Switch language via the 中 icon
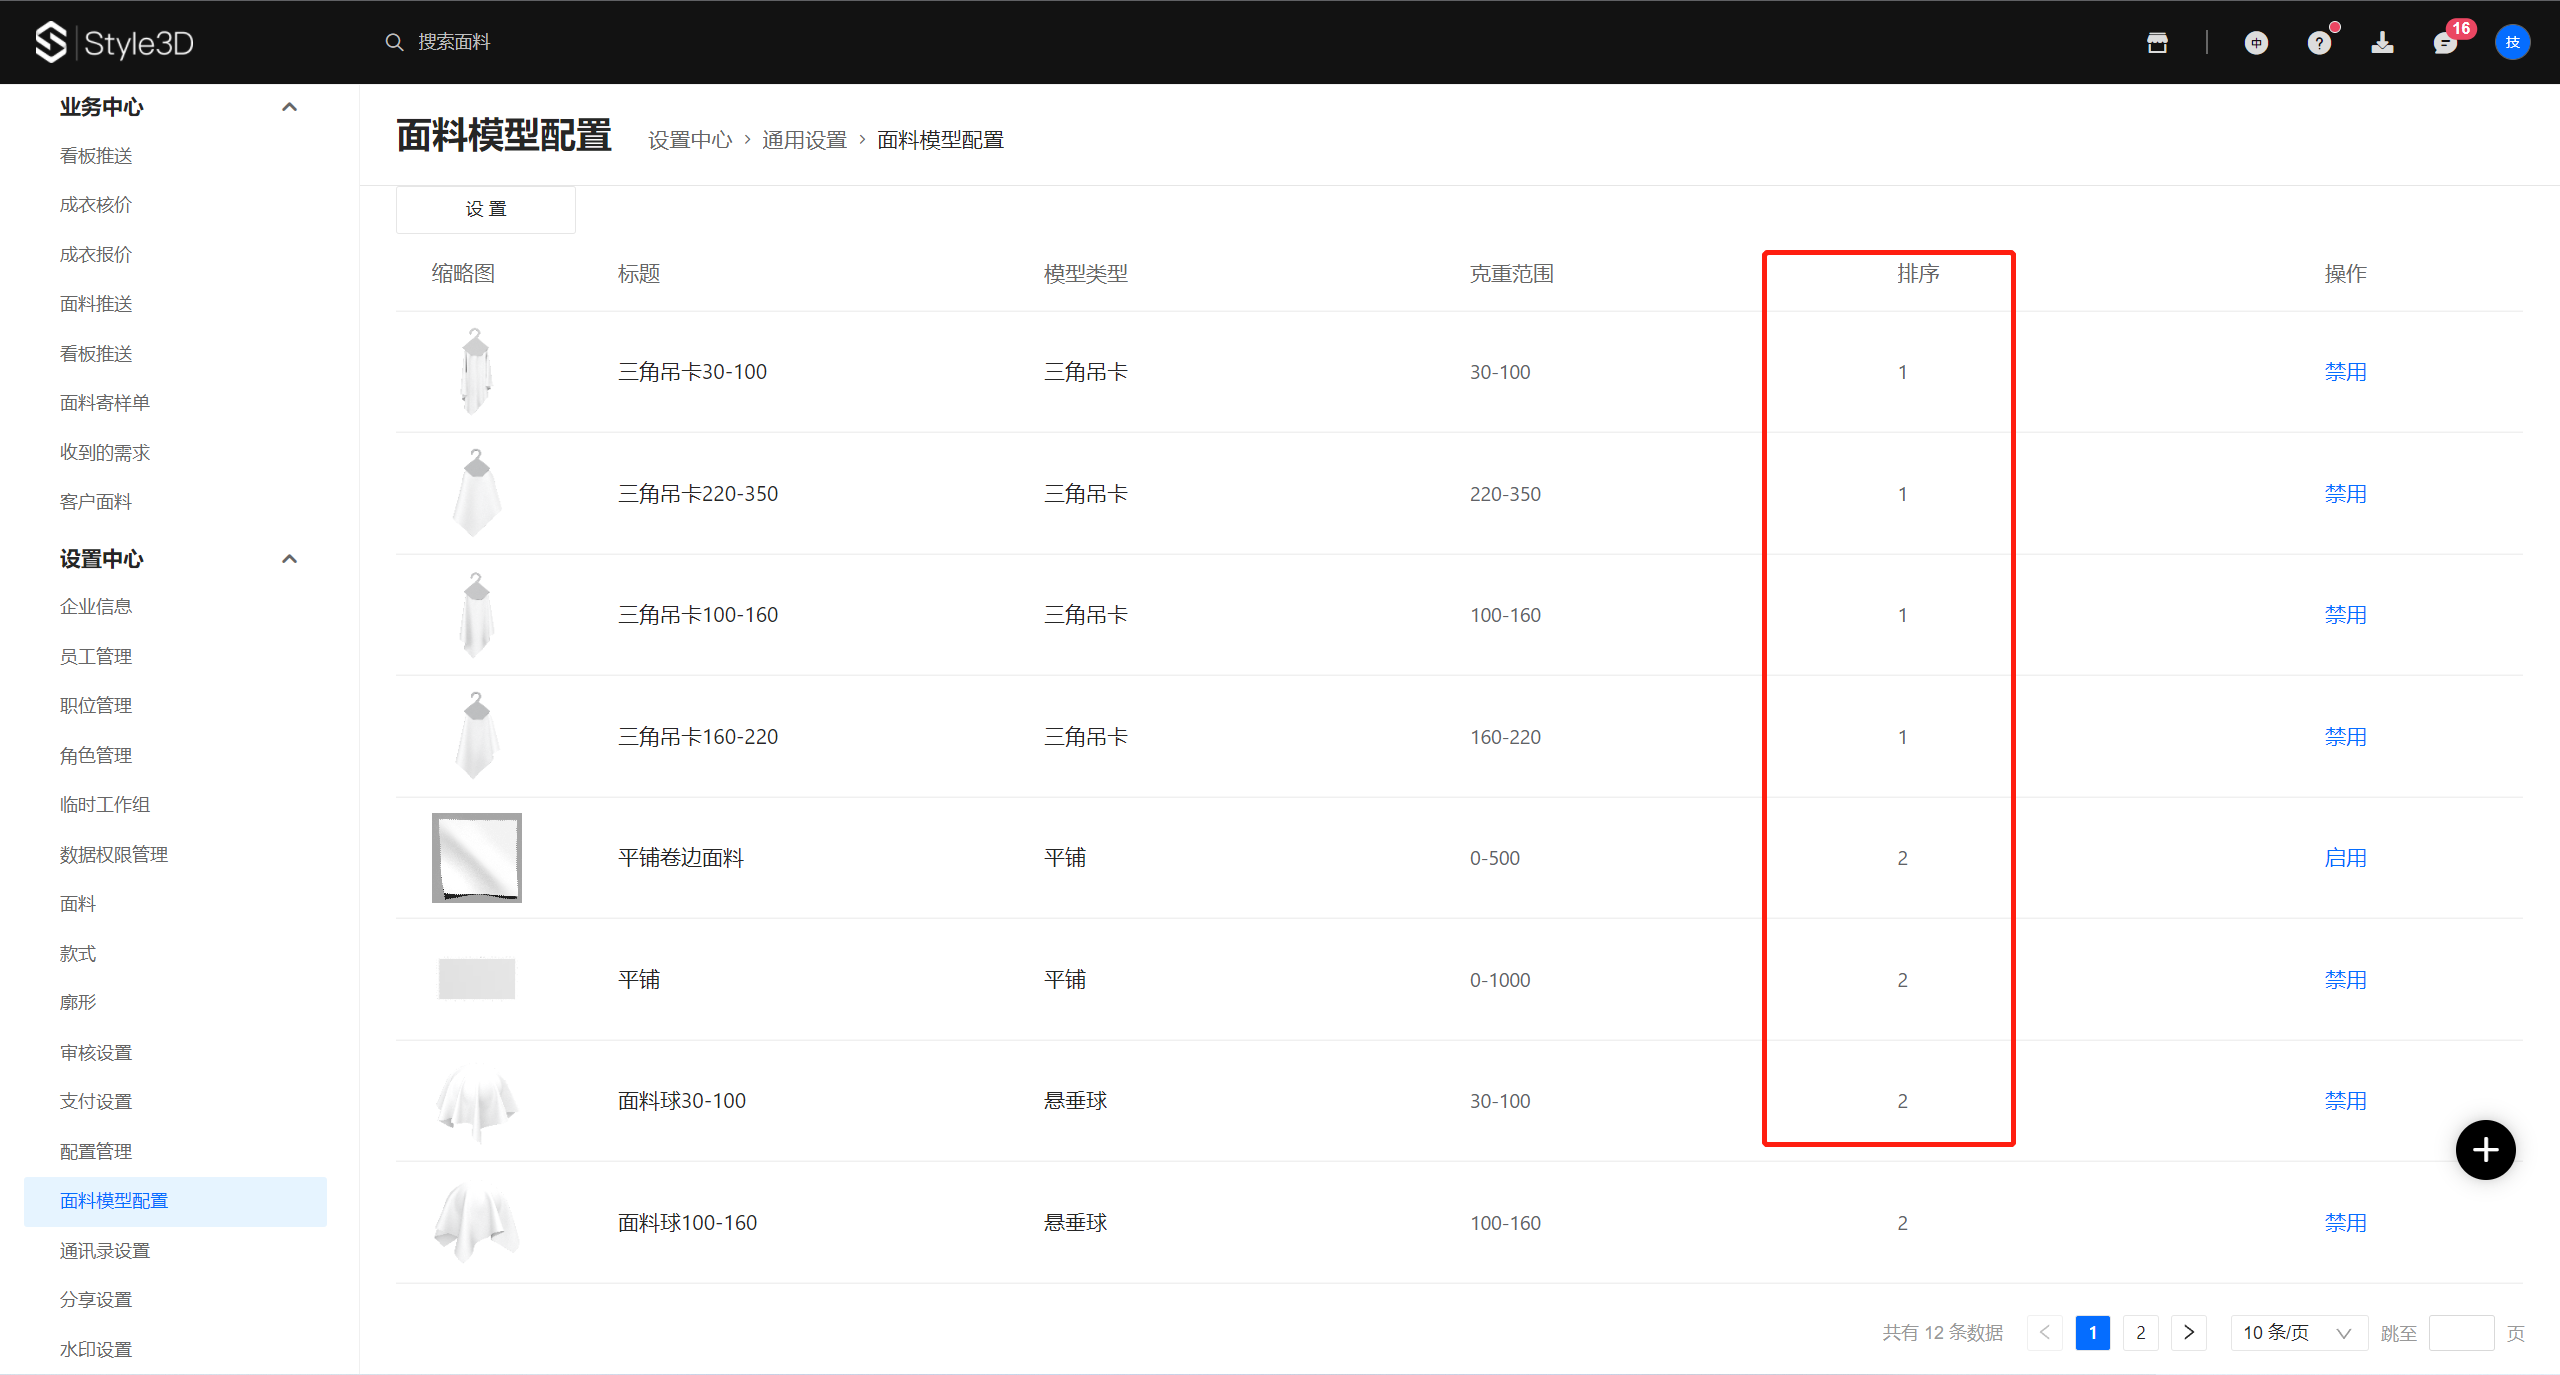The height and width of the screenshot is (1375, 2560). 2256,42
